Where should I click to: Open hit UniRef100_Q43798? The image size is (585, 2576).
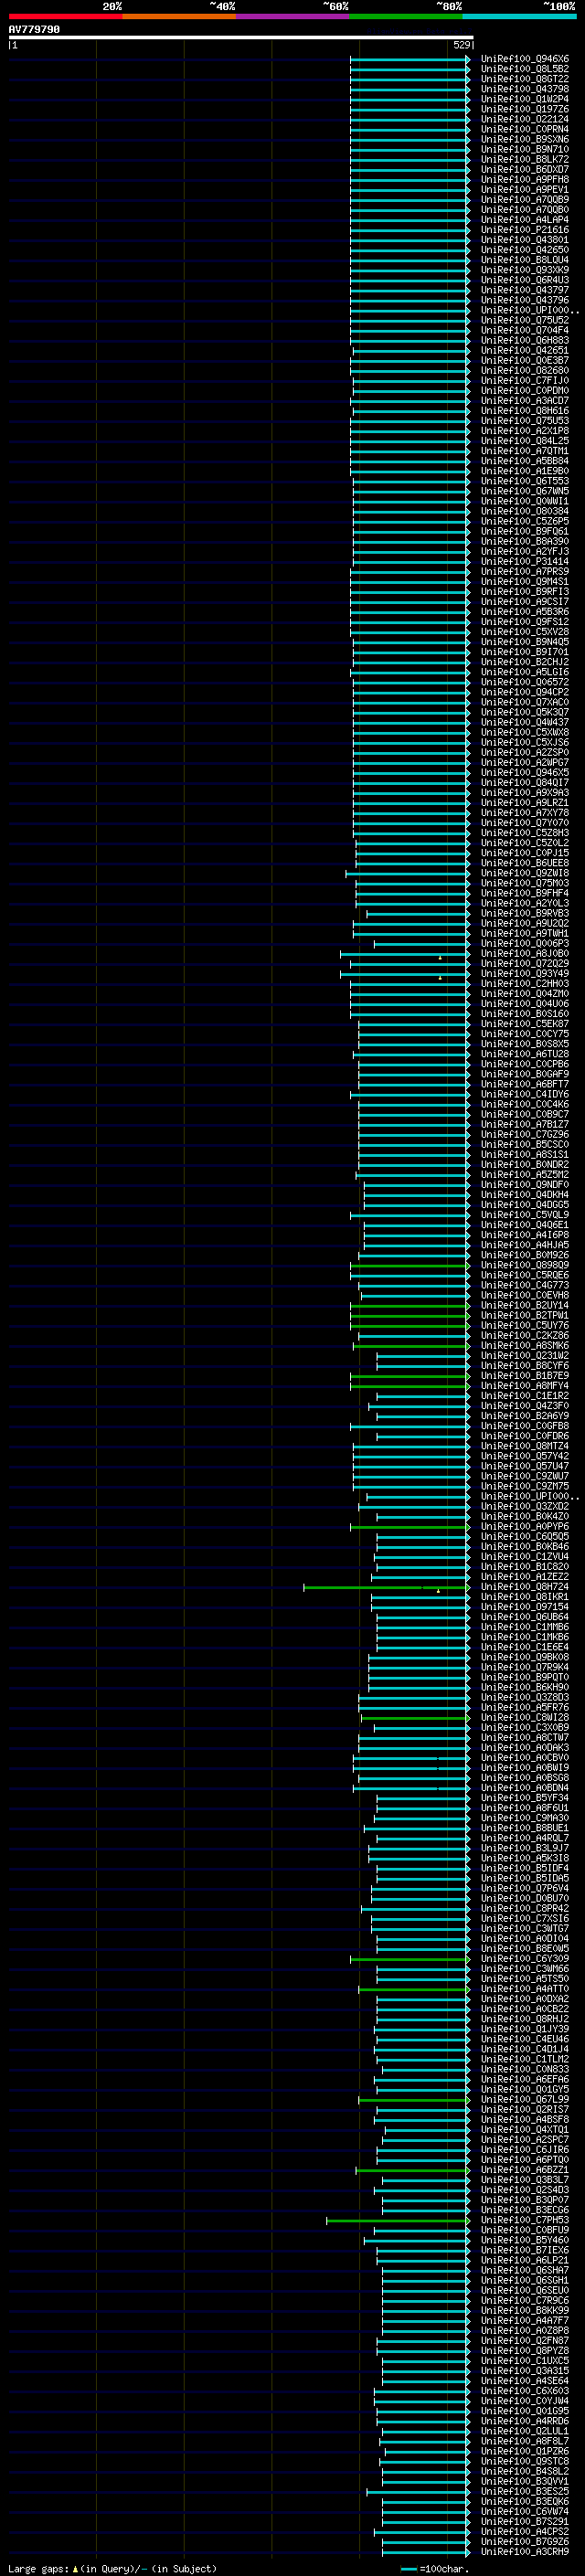click(x=525, y=89)
